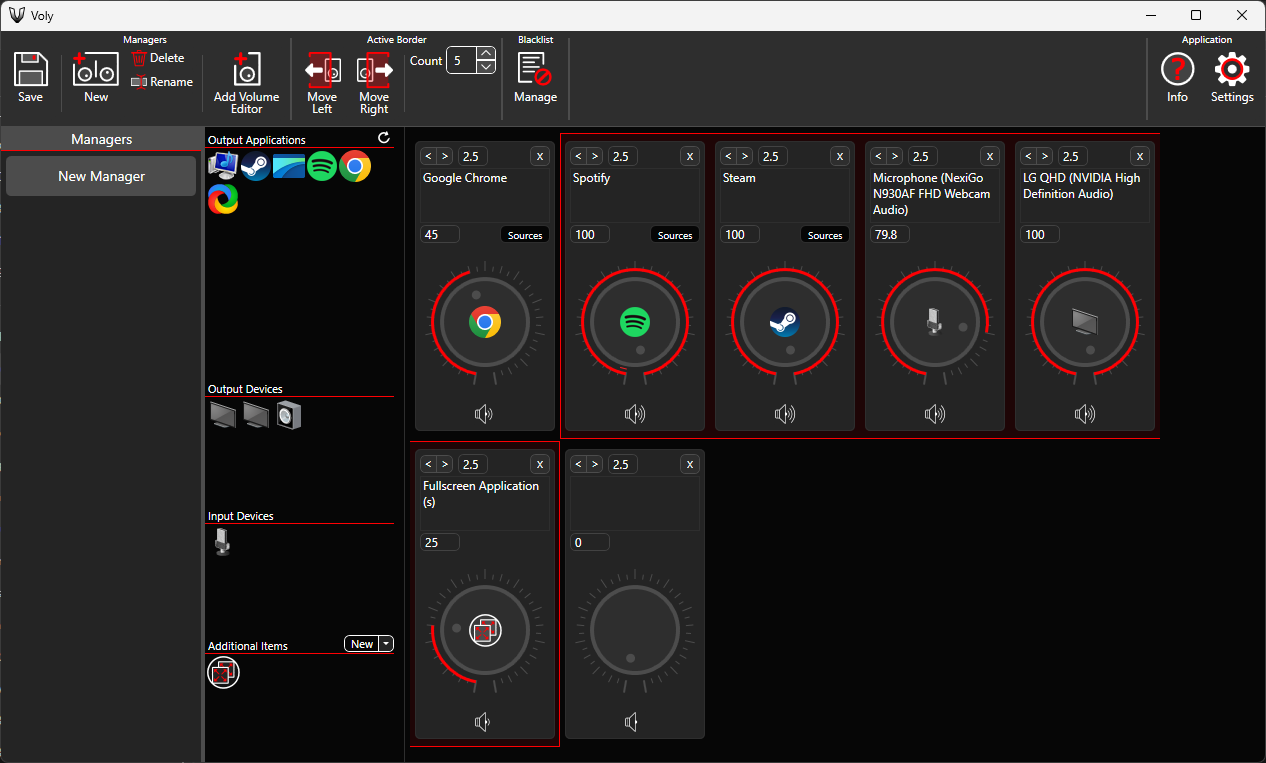Edit Google Chrome volume value 45
This screenshot has width=1266, height=763.
[440, 234]
